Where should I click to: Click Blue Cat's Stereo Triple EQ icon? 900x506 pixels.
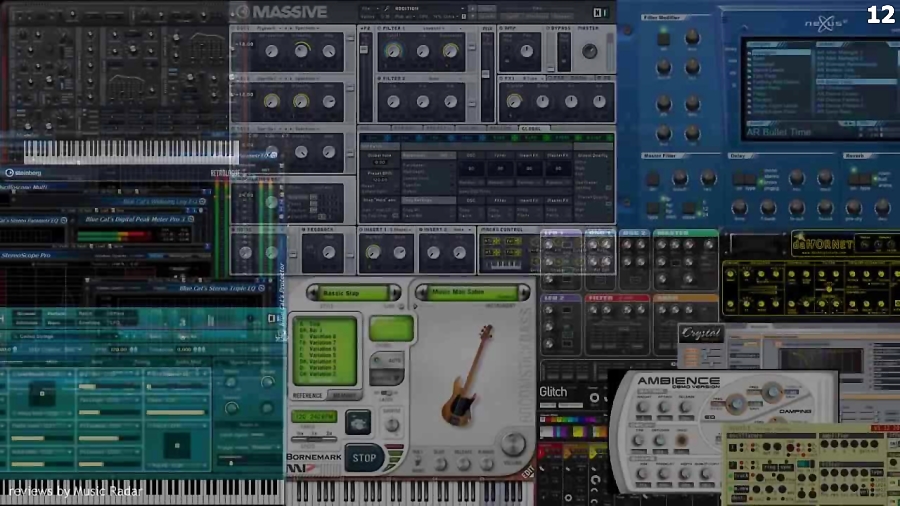(x=261, y=288)
